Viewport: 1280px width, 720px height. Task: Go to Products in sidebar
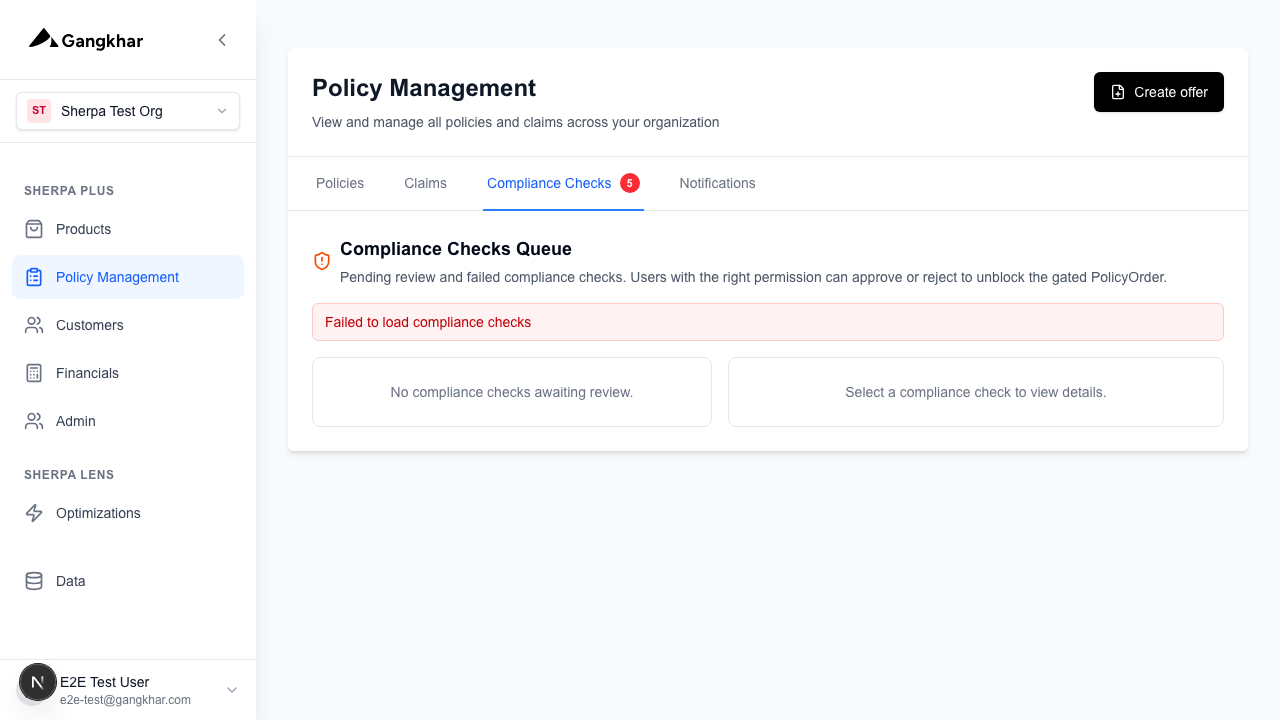click(128, 229)
